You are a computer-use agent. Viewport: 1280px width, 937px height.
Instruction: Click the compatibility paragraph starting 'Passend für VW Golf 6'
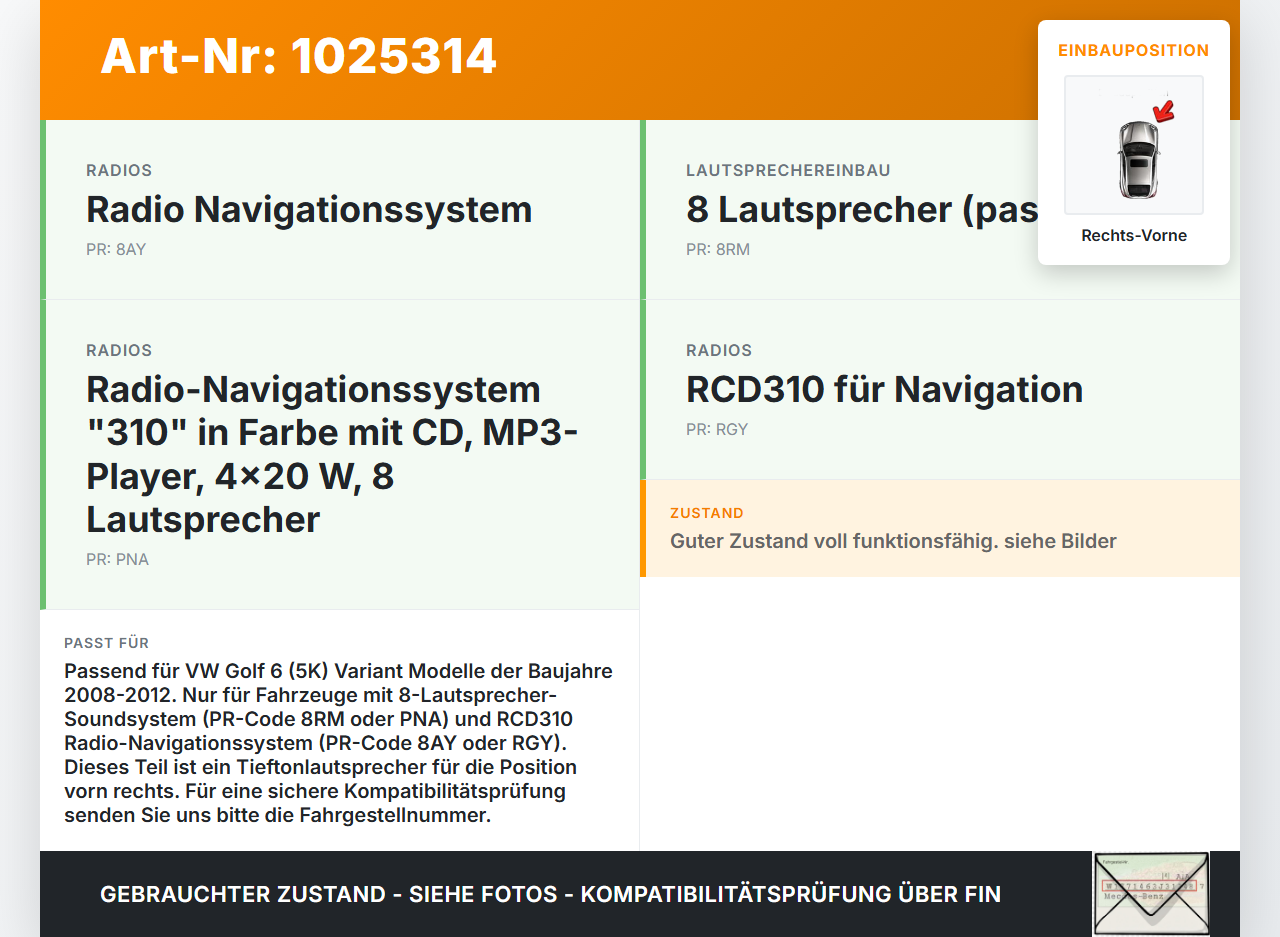click(x=339, y=743)
